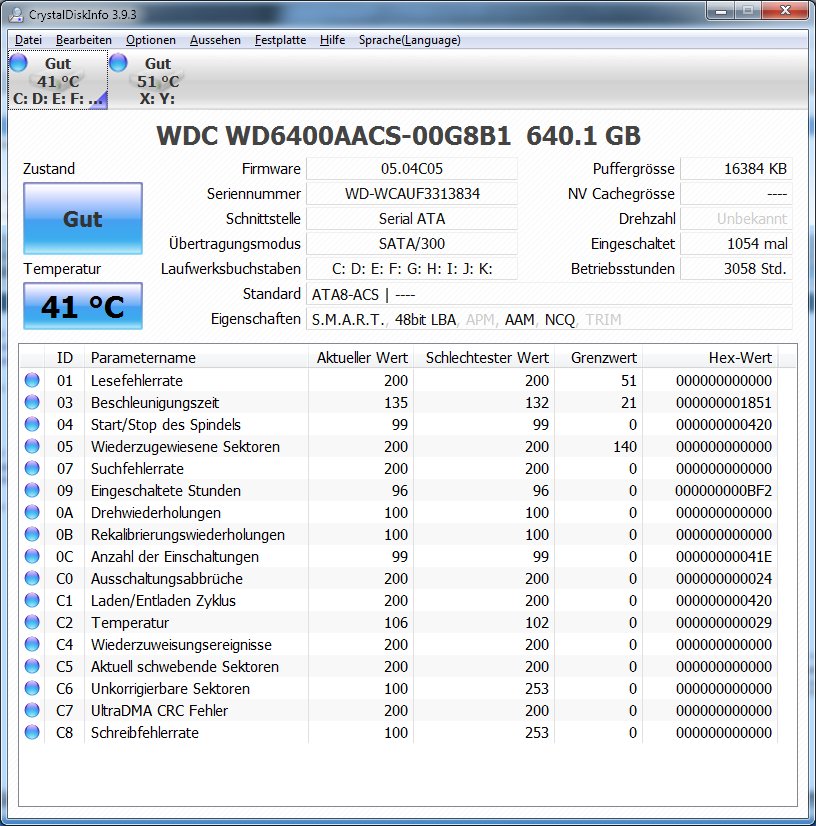Click the Eingeschaltet value 1054 mal
Viewport: 816px width, 826px height.
pos(736,244)
